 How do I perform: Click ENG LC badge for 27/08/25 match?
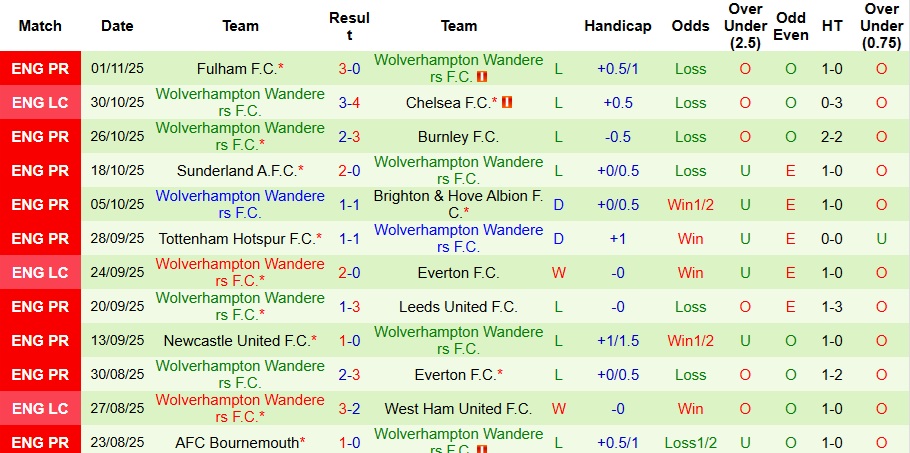(40, 409)
